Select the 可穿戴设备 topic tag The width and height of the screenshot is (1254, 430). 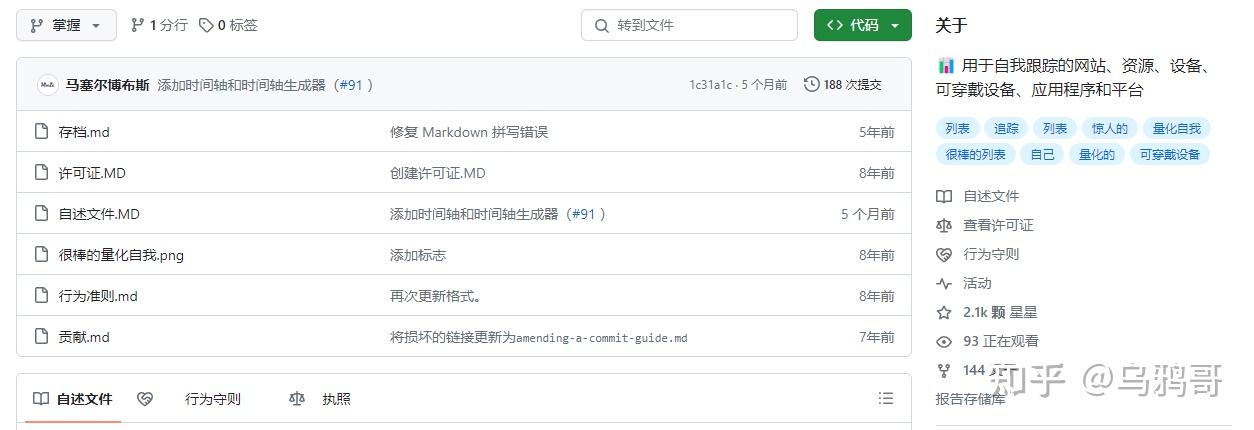point(1170,154)
